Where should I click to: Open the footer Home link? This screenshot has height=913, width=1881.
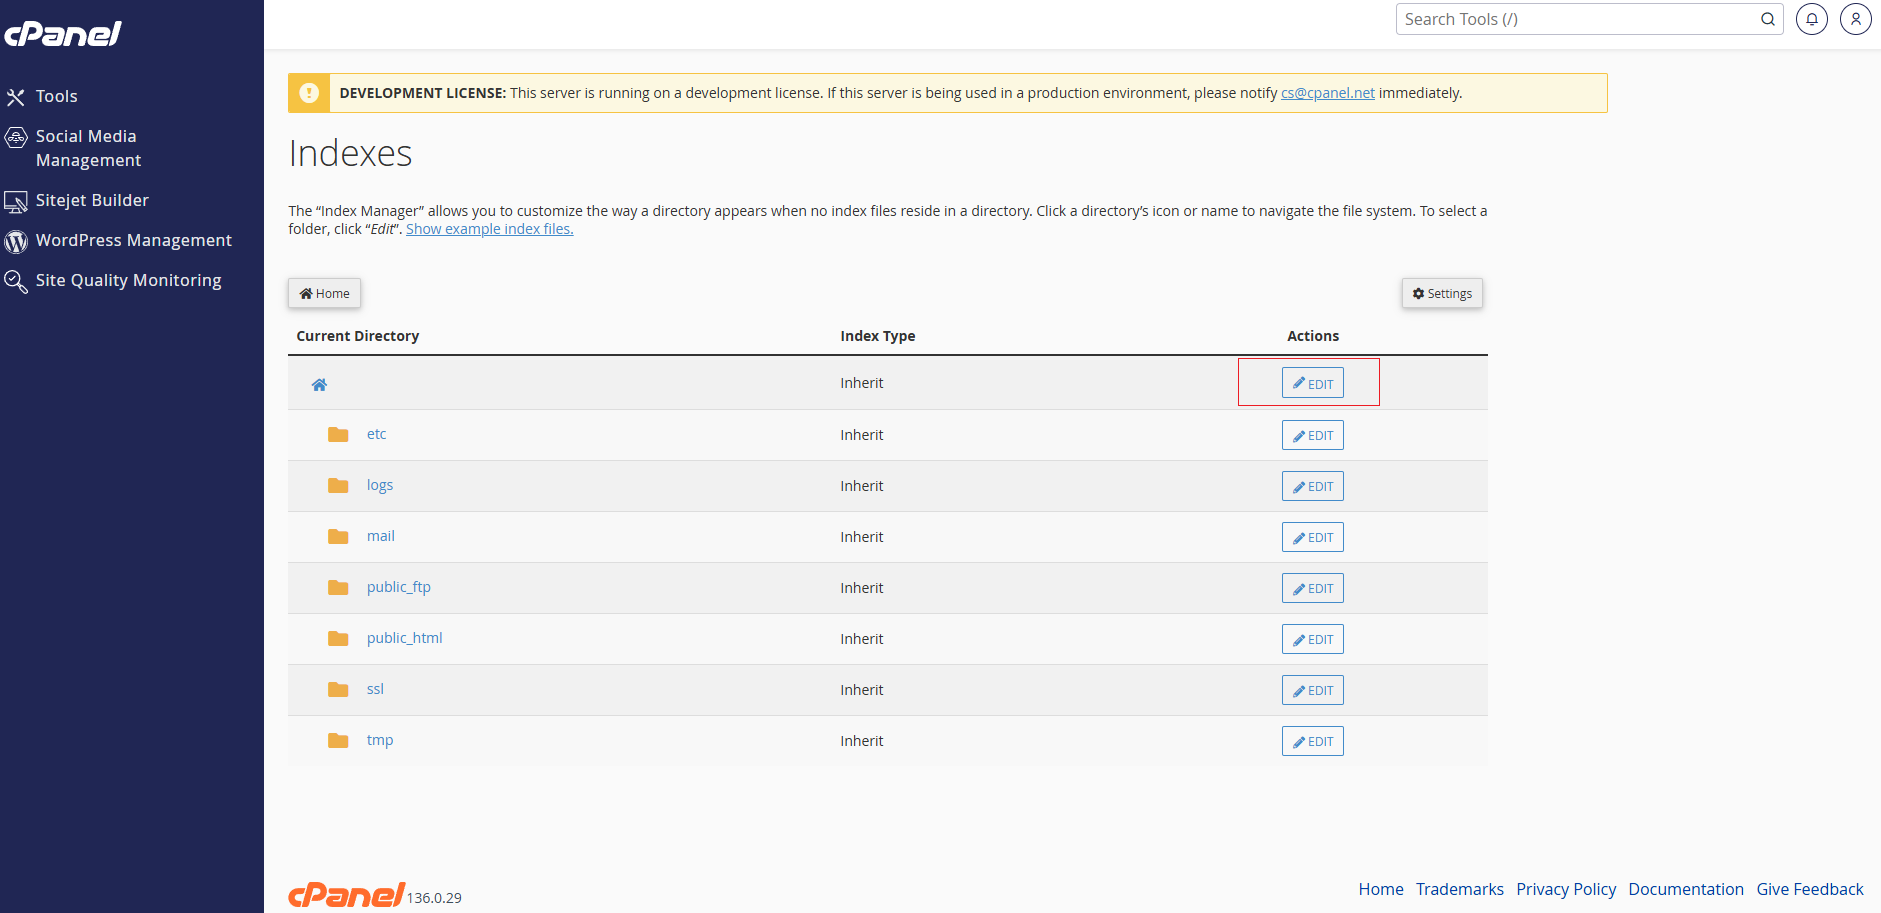click(x=1381, y=889)
